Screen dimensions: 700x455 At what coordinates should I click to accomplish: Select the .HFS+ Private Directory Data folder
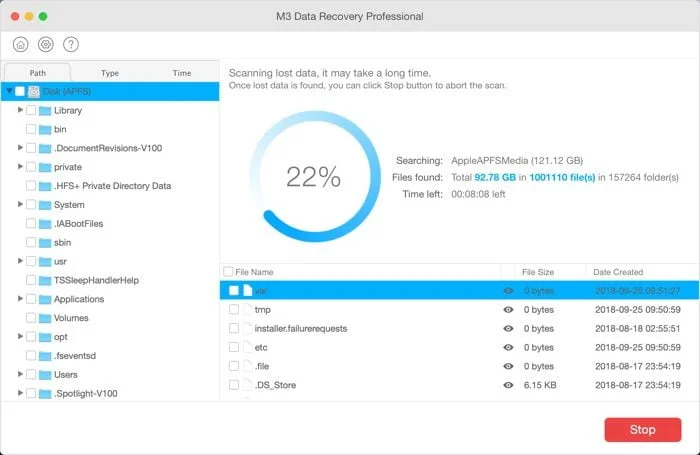pos(112,186)
